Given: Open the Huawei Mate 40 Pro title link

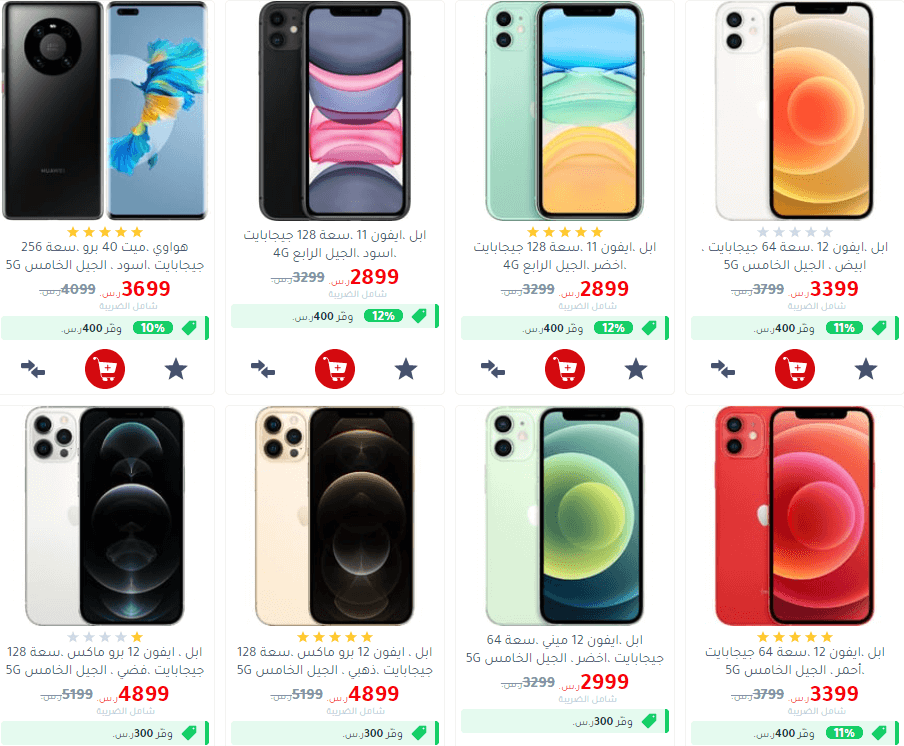Looking at the screenshot, I should click(x=105, y=256).
